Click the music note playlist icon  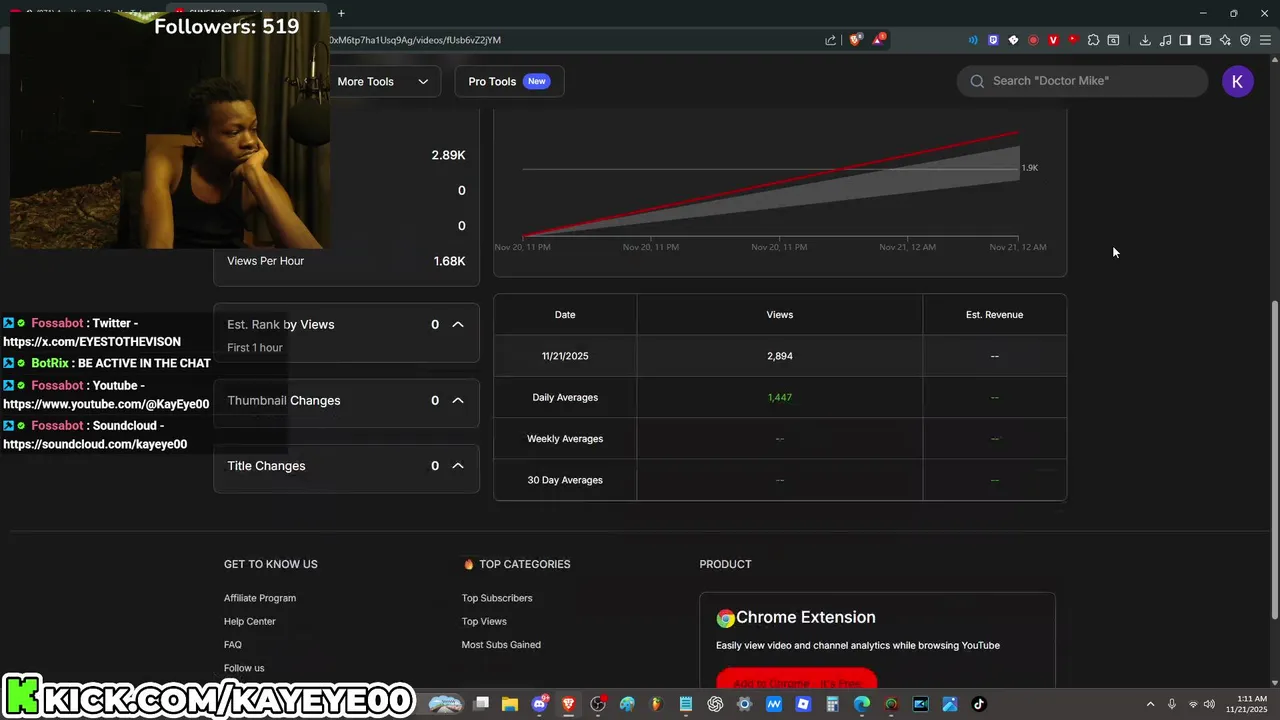tap(1165, 40)
